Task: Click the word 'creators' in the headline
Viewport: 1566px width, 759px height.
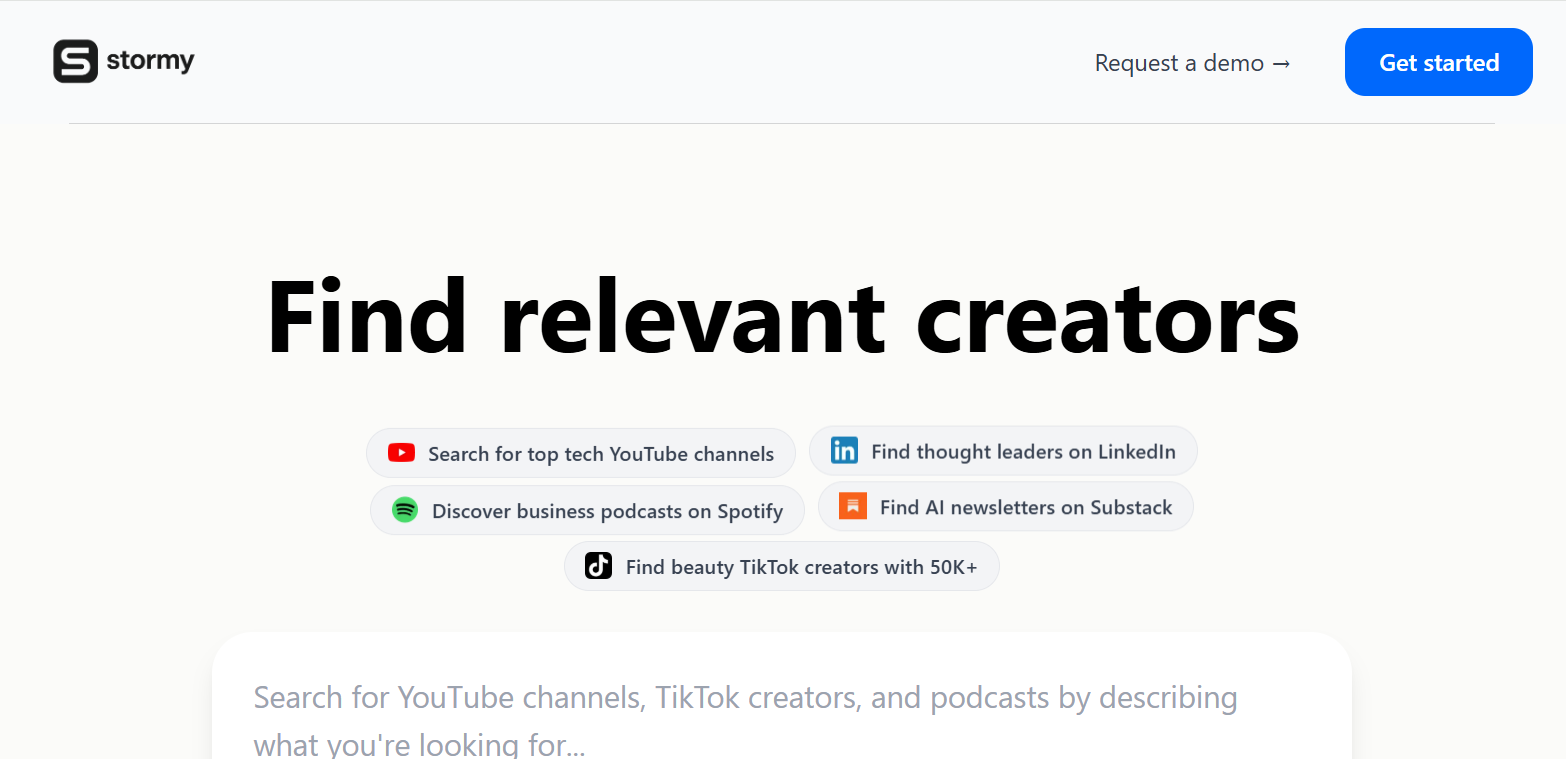Action: point(1107,316)
